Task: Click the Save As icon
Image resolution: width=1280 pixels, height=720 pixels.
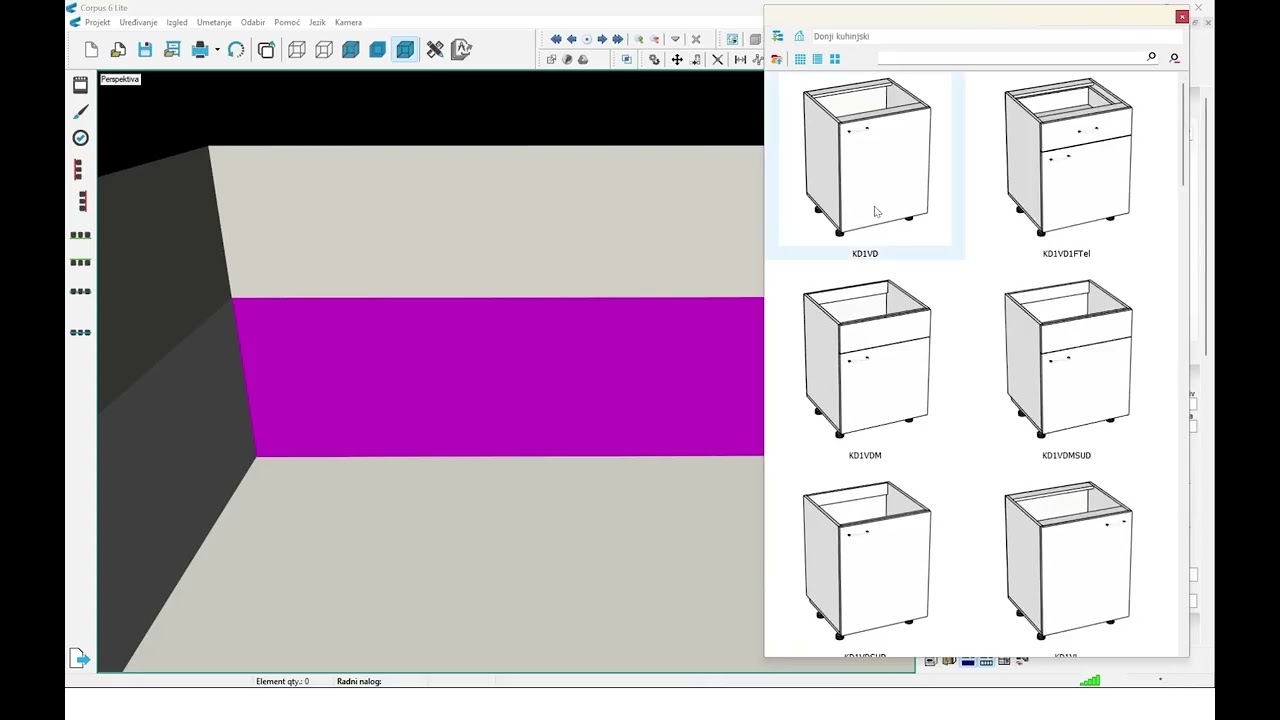Action: (172, 50)
